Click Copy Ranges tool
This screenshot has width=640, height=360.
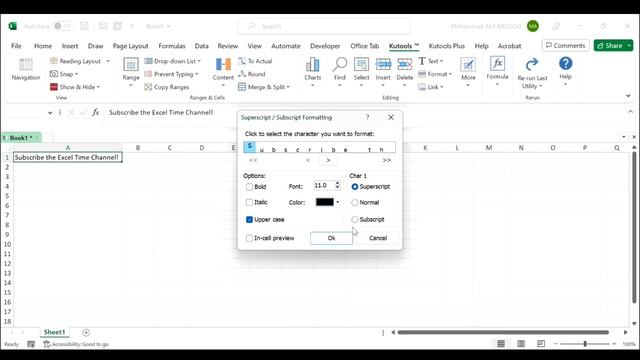tap(167, 87)
